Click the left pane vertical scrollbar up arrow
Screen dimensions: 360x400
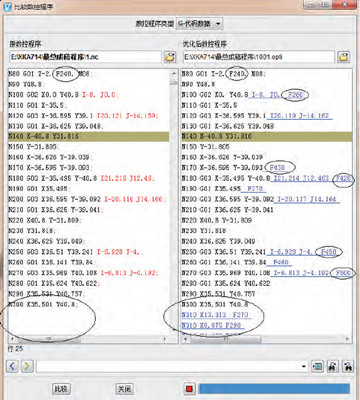(174, 73)
